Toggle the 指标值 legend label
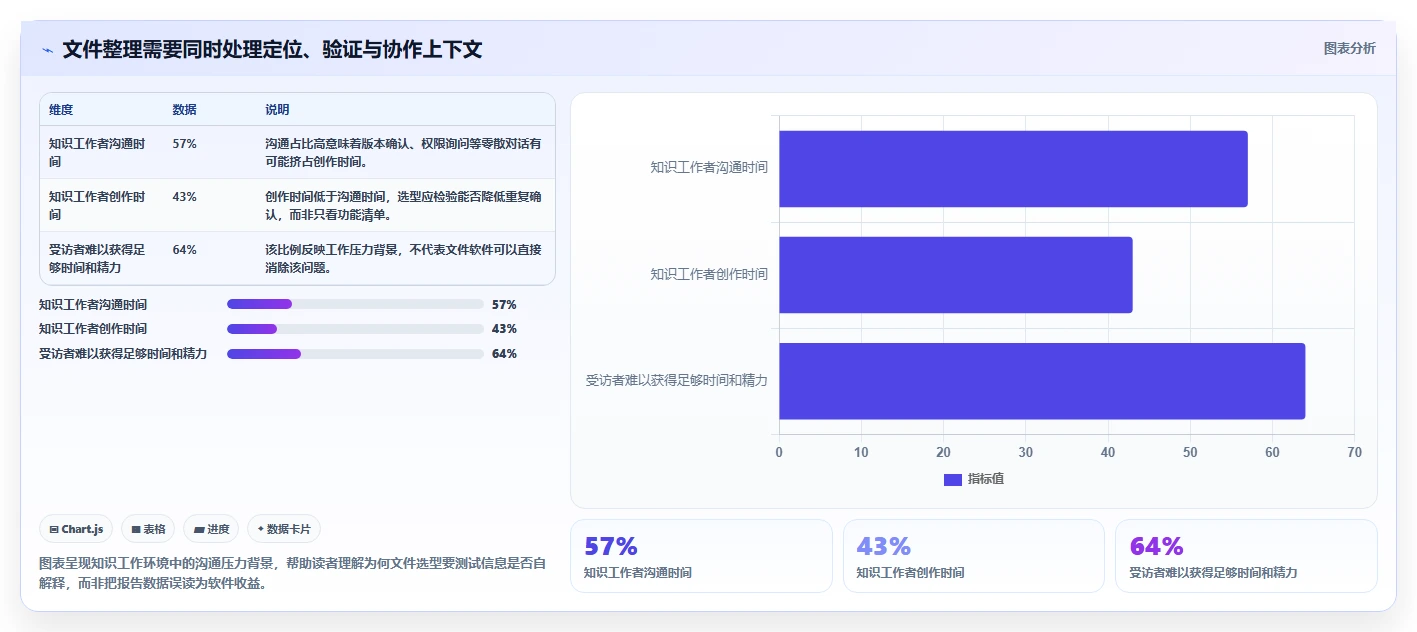 (x=986, y=480)
